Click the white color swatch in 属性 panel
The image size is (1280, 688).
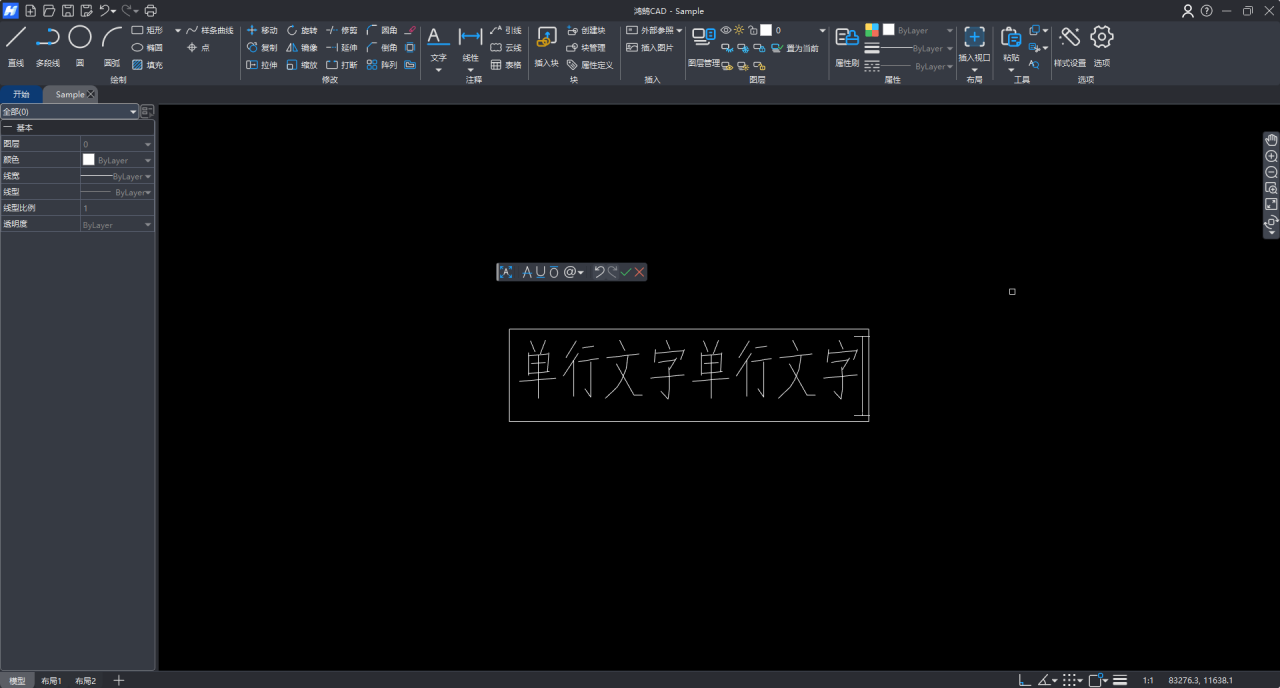(888, 30)
